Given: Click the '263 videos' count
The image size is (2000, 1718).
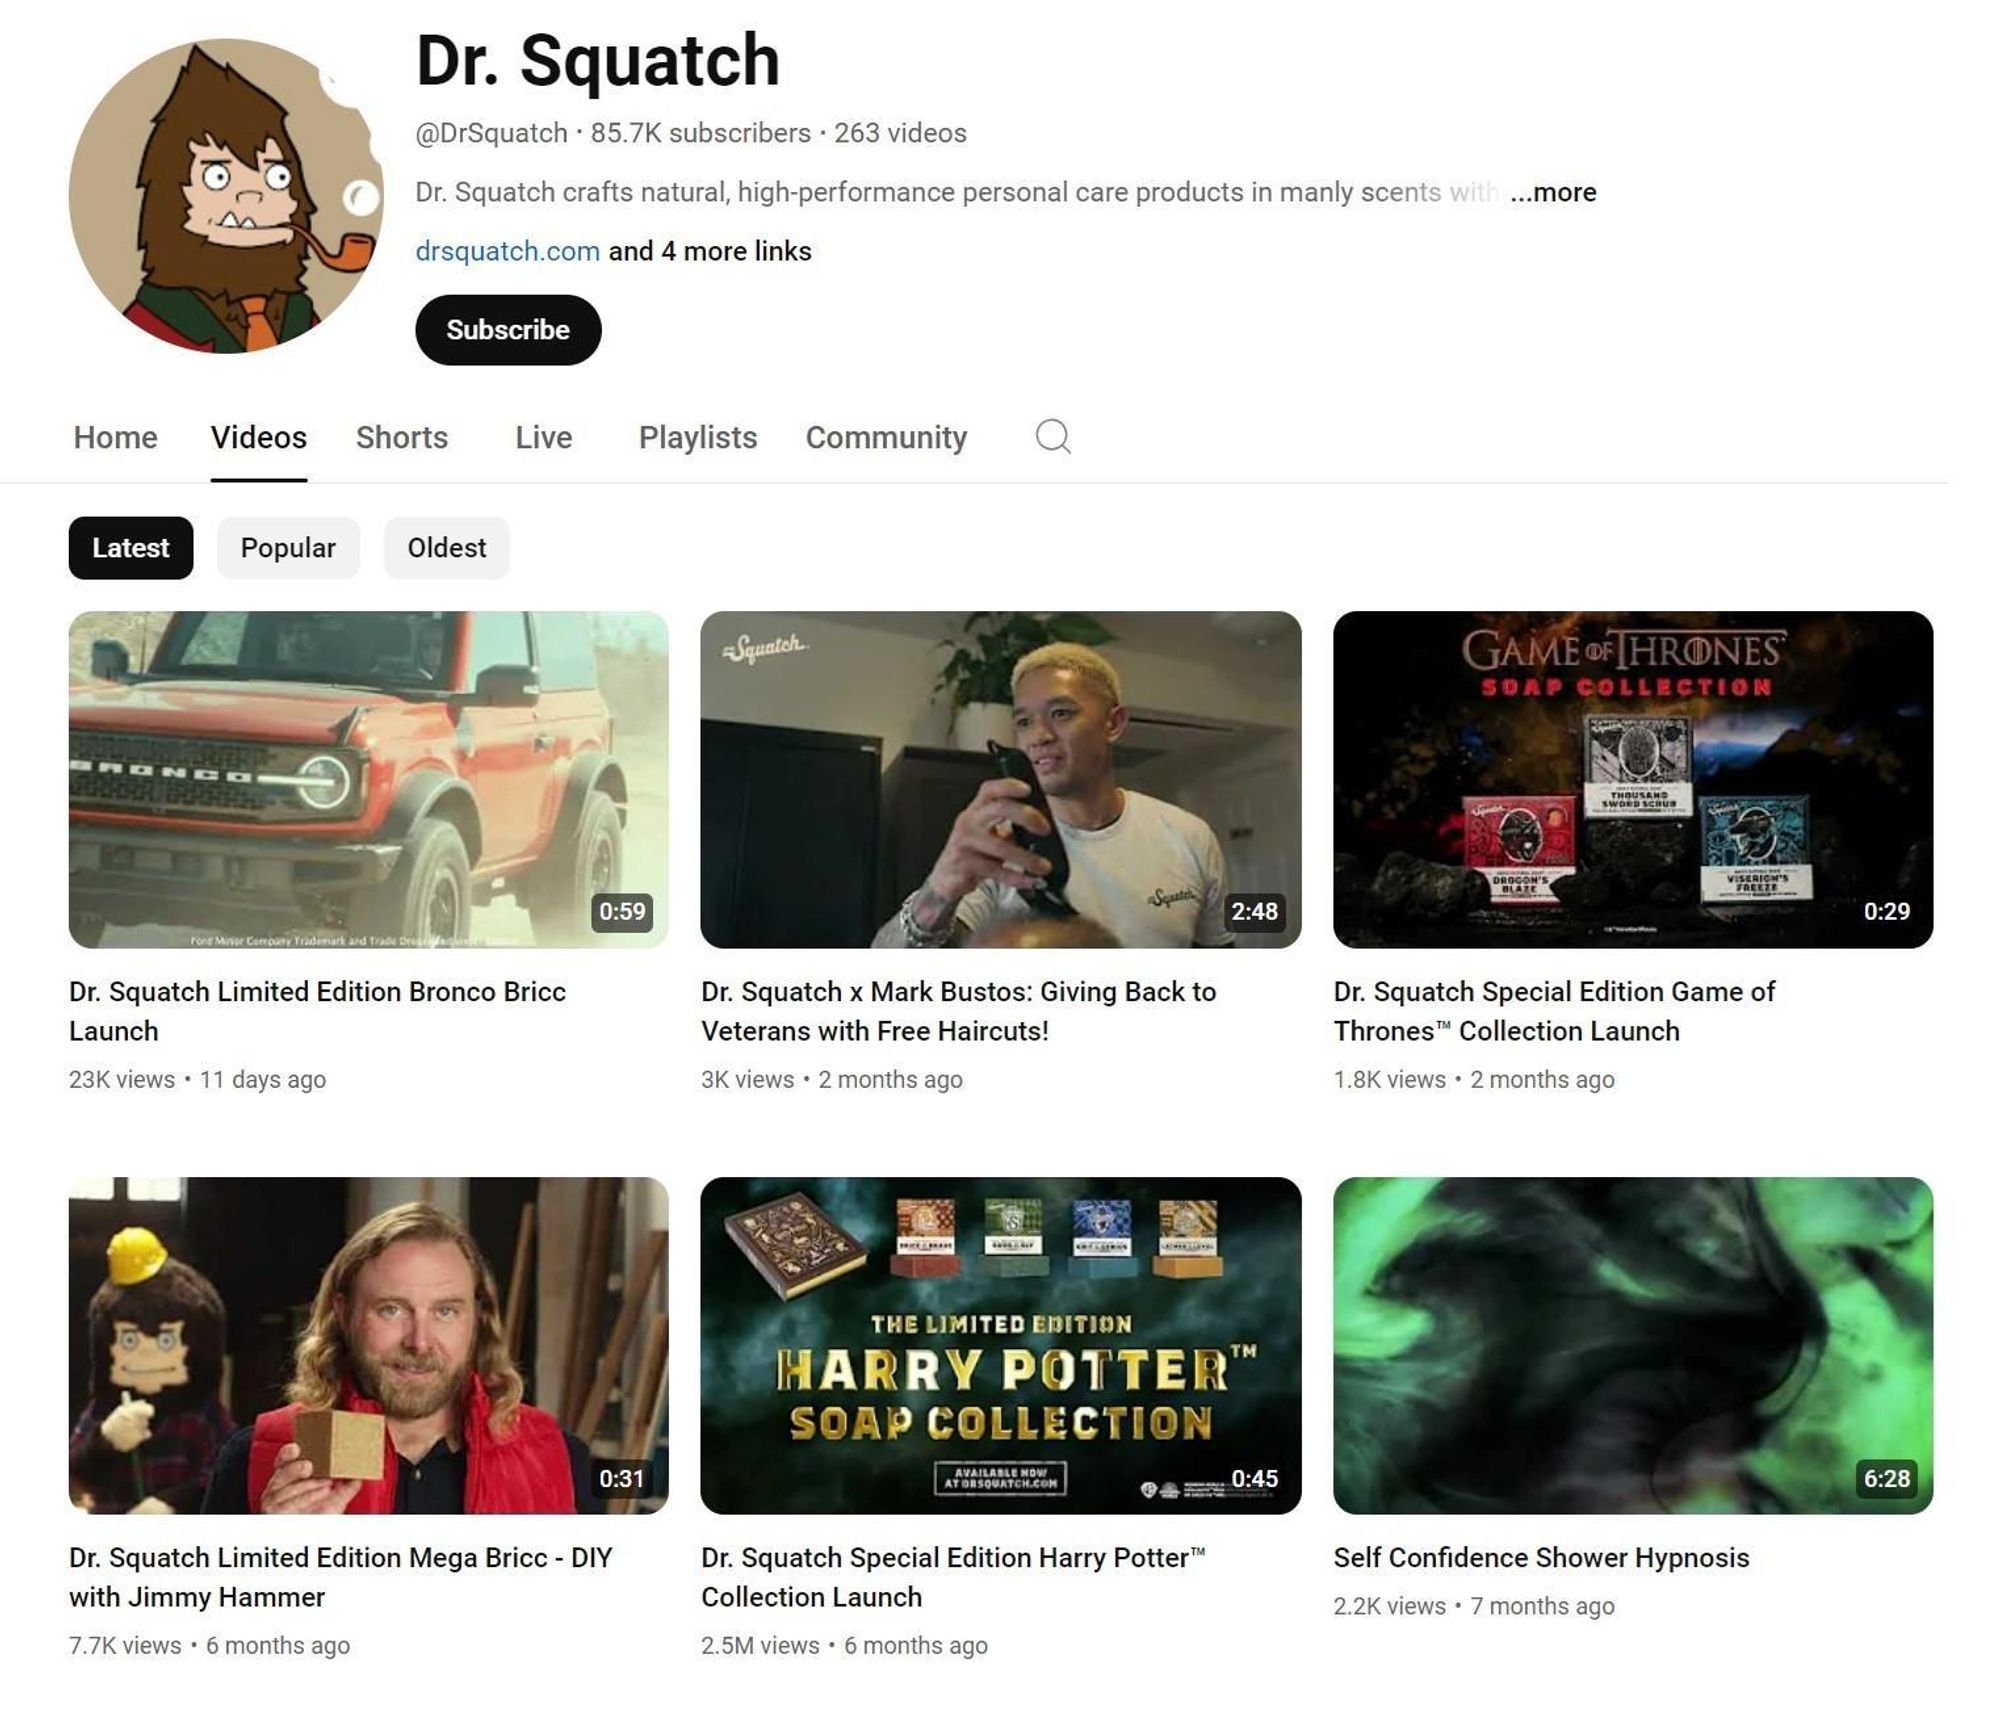Looking at the screenshot, I should click(900, 133).
